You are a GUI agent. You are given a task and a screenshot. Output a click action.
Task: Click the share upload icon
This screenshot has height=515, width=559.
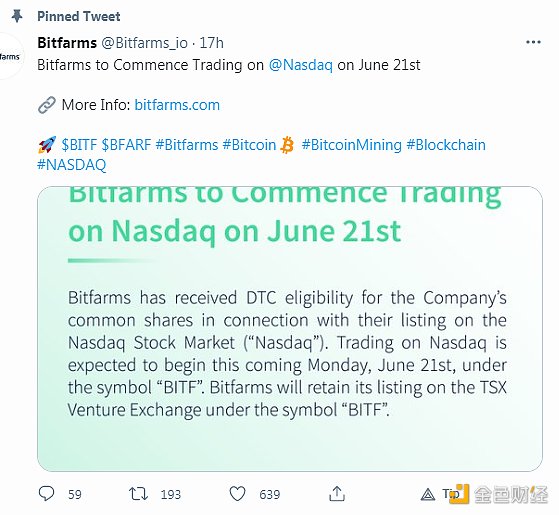point(337,494)
